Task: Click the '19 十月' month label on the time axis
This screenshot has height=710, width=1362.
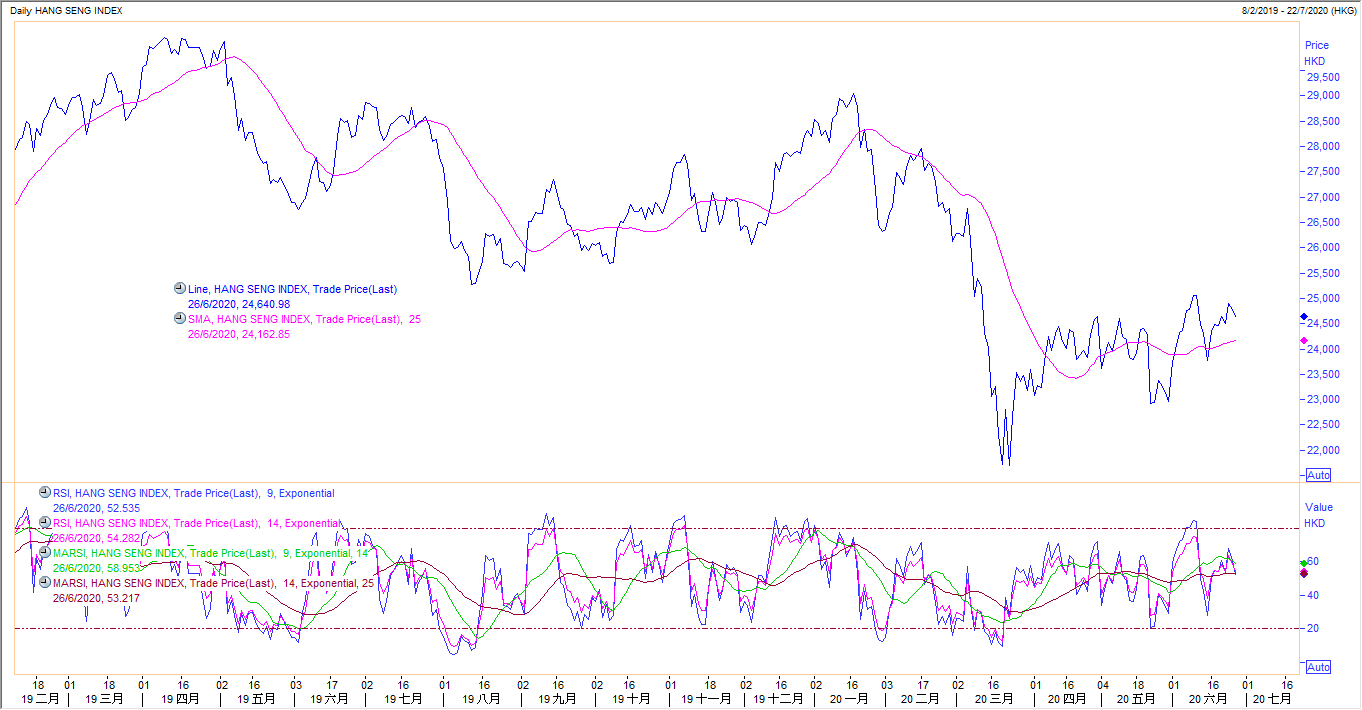Action: coord(632,699)
